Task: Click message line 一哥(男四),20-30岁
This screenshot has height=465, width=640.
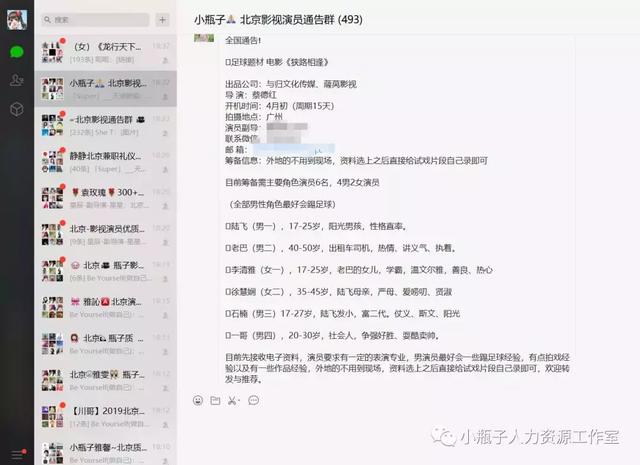Action: tap(332, 336)
